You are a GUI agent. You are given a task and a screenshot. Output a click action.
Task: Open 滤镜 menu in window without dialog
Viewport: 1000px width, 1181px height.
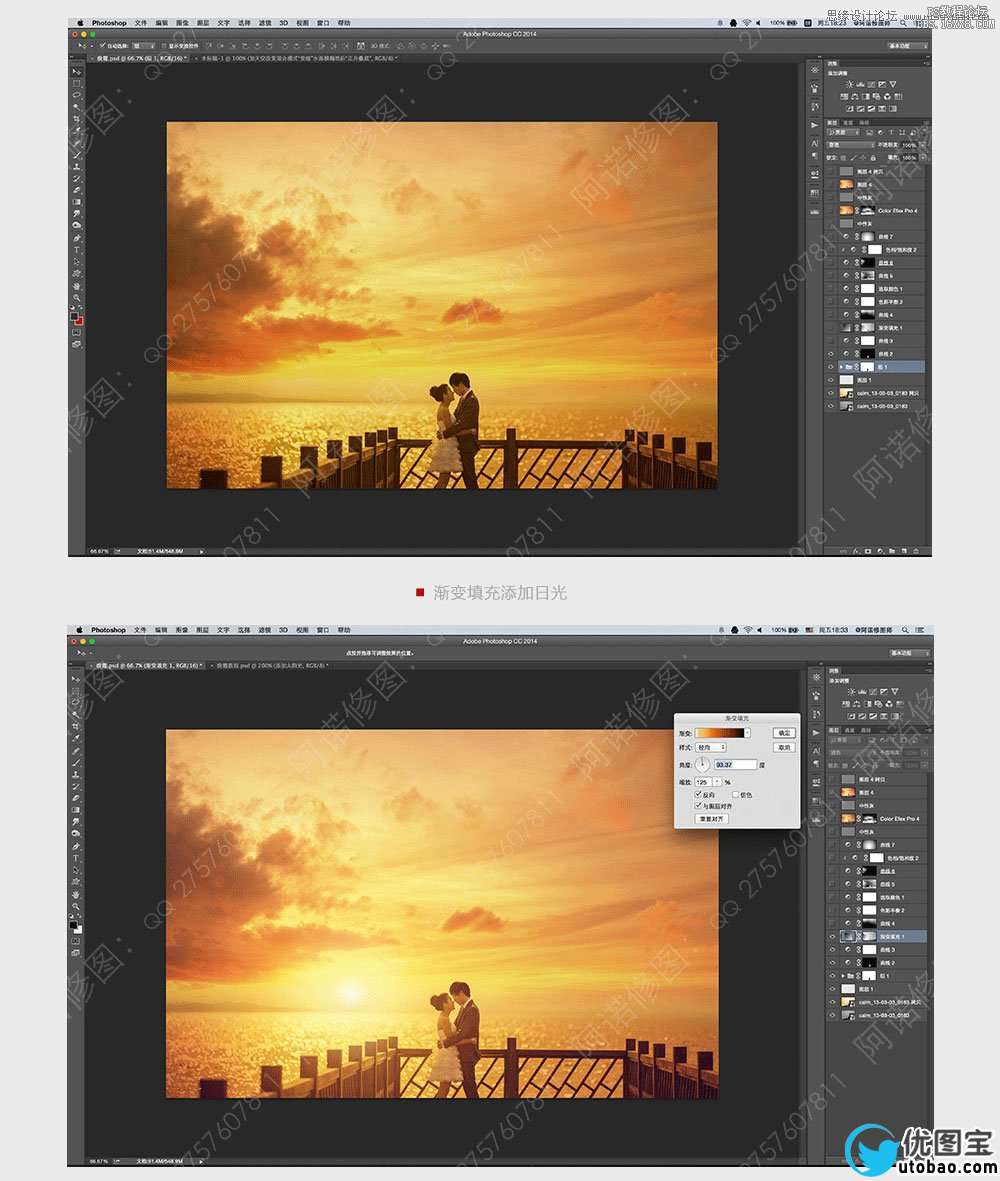click(x=265, y=23)
